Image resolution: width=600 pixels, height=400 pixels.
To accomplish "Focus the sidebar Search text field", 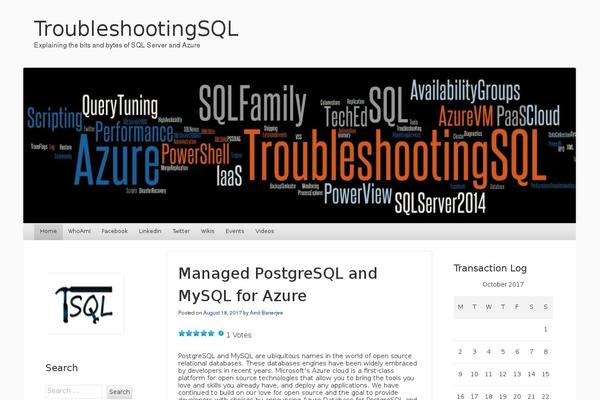I will pos(74,391).
